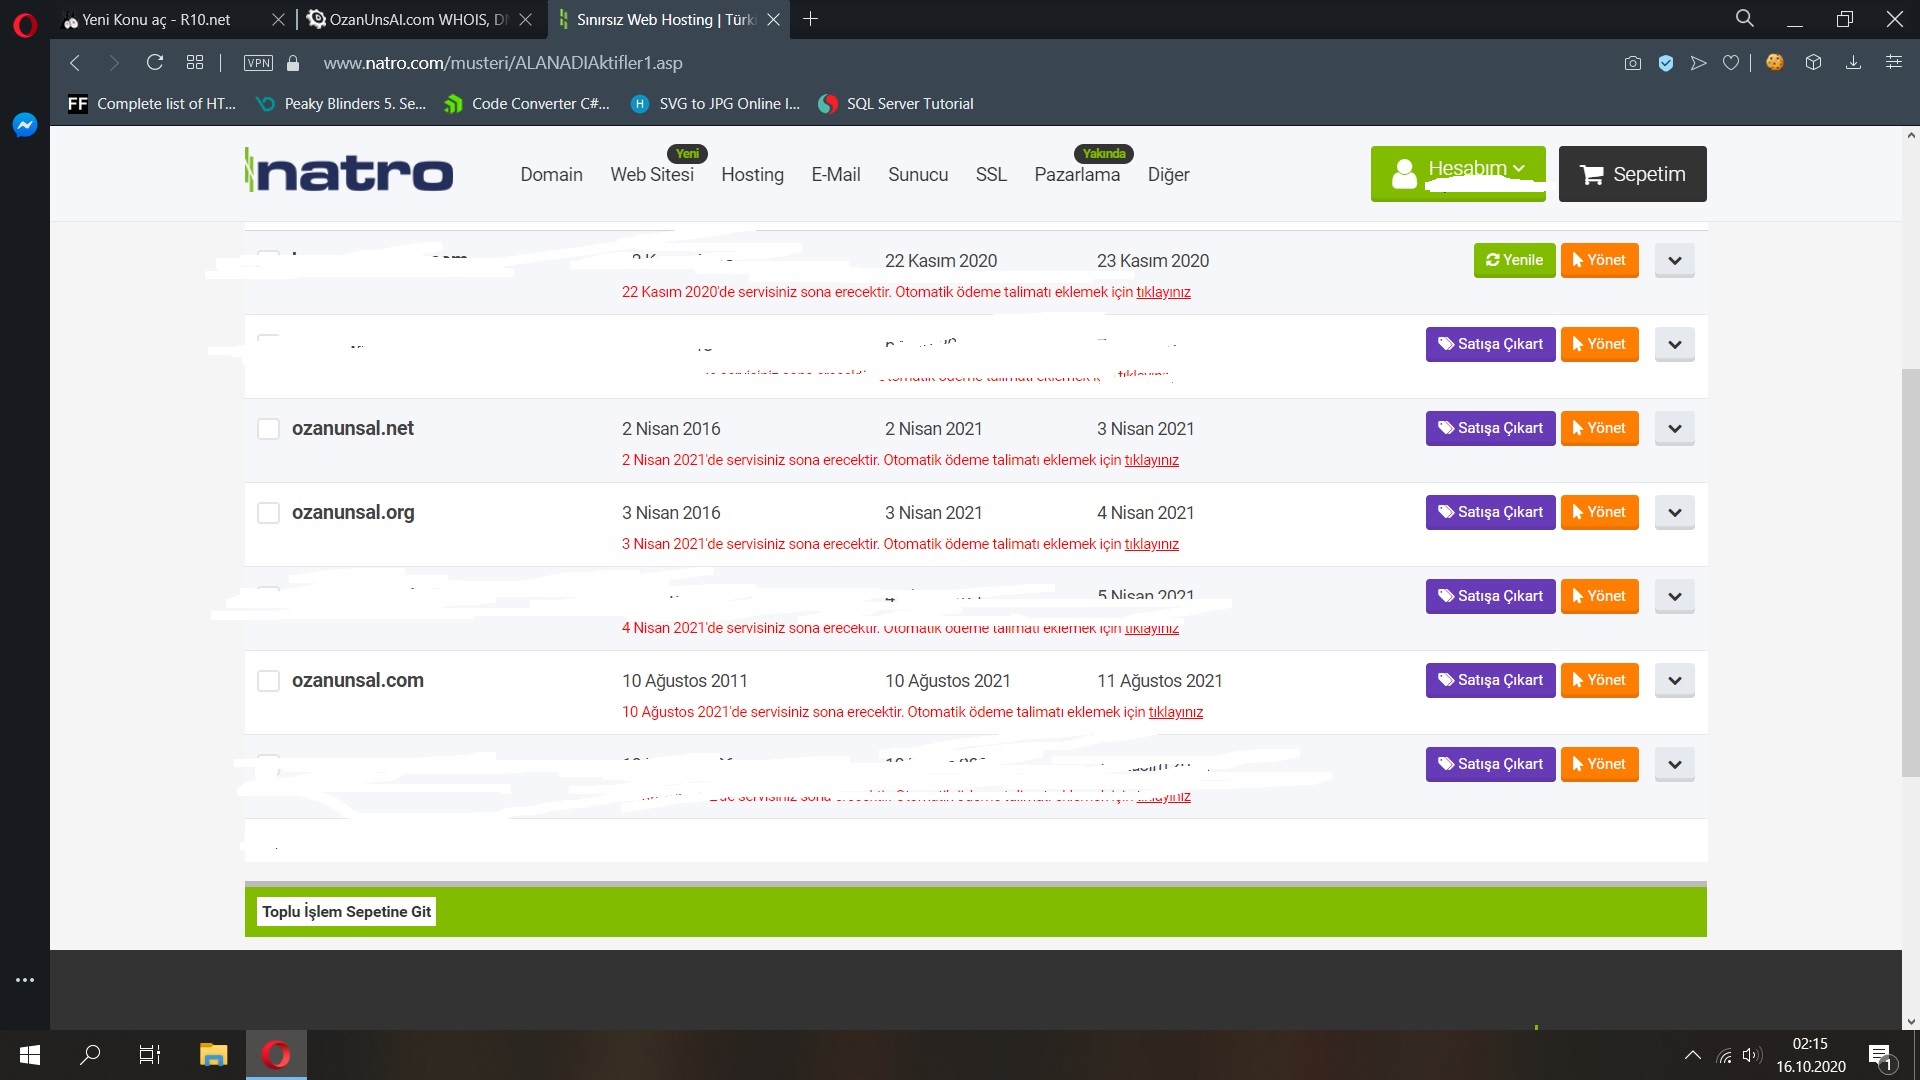
Task: Open sidebar setup three-dots menu
Action: point(25,980)
